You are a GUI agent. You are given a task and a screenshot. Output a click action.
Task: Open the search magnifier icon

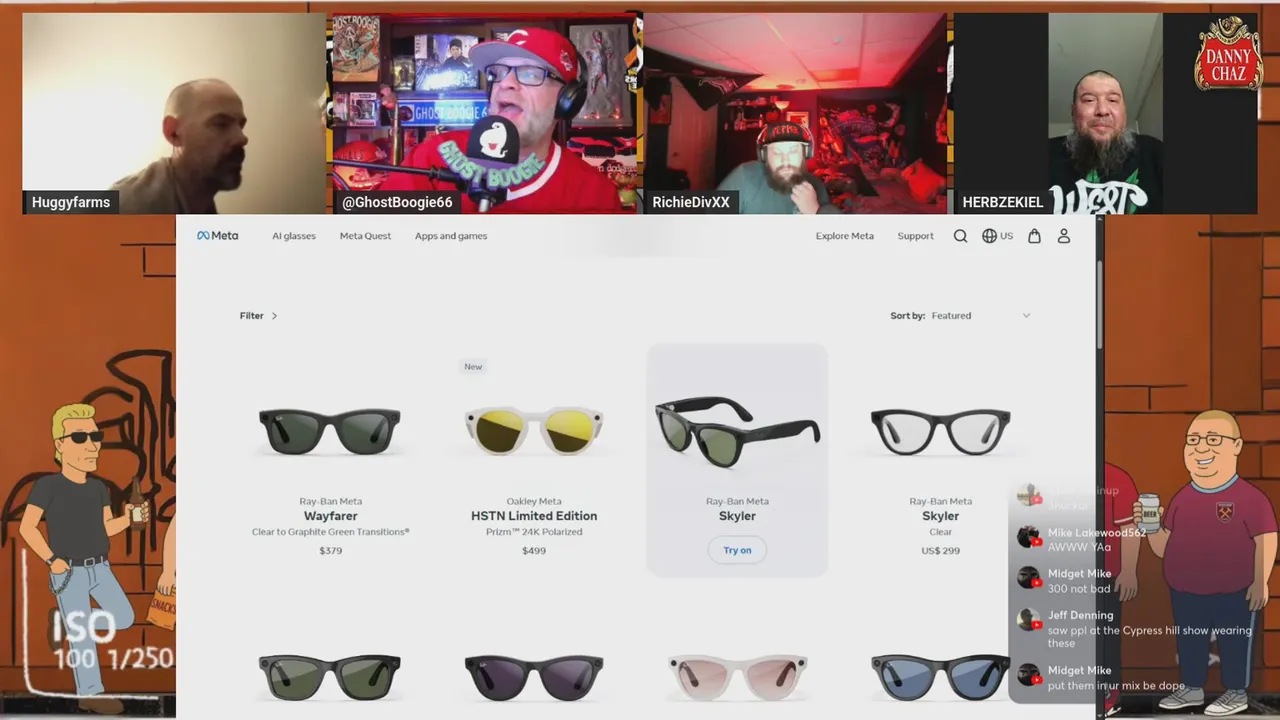(960, 236)
